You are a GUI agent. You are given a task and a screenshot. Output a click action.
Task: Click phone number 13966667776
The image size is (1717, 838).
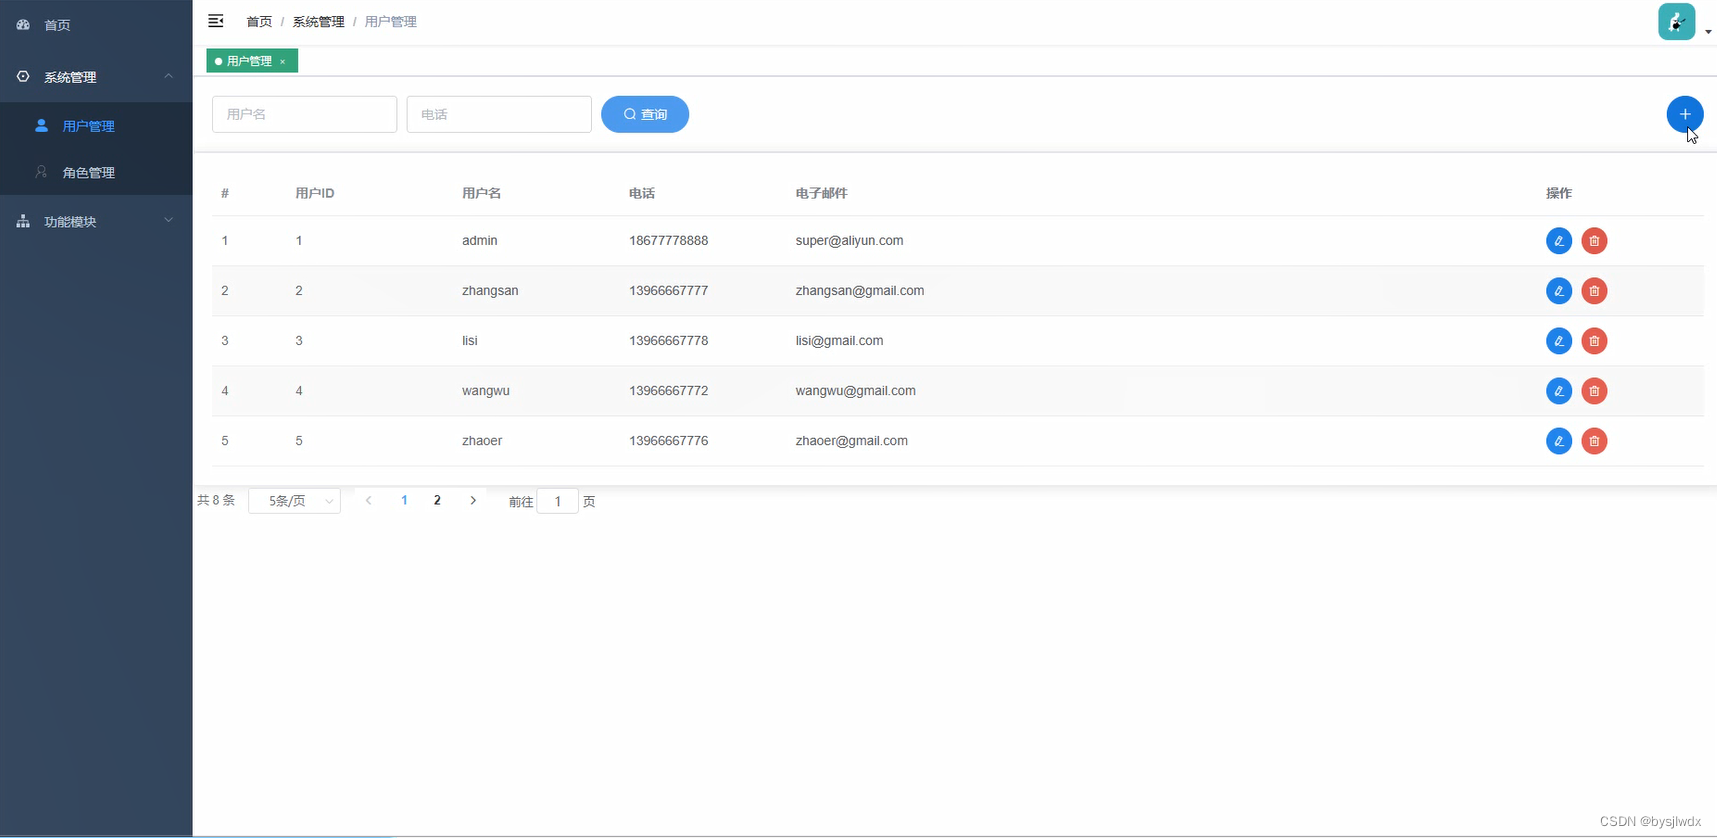(x=669, y=441)
